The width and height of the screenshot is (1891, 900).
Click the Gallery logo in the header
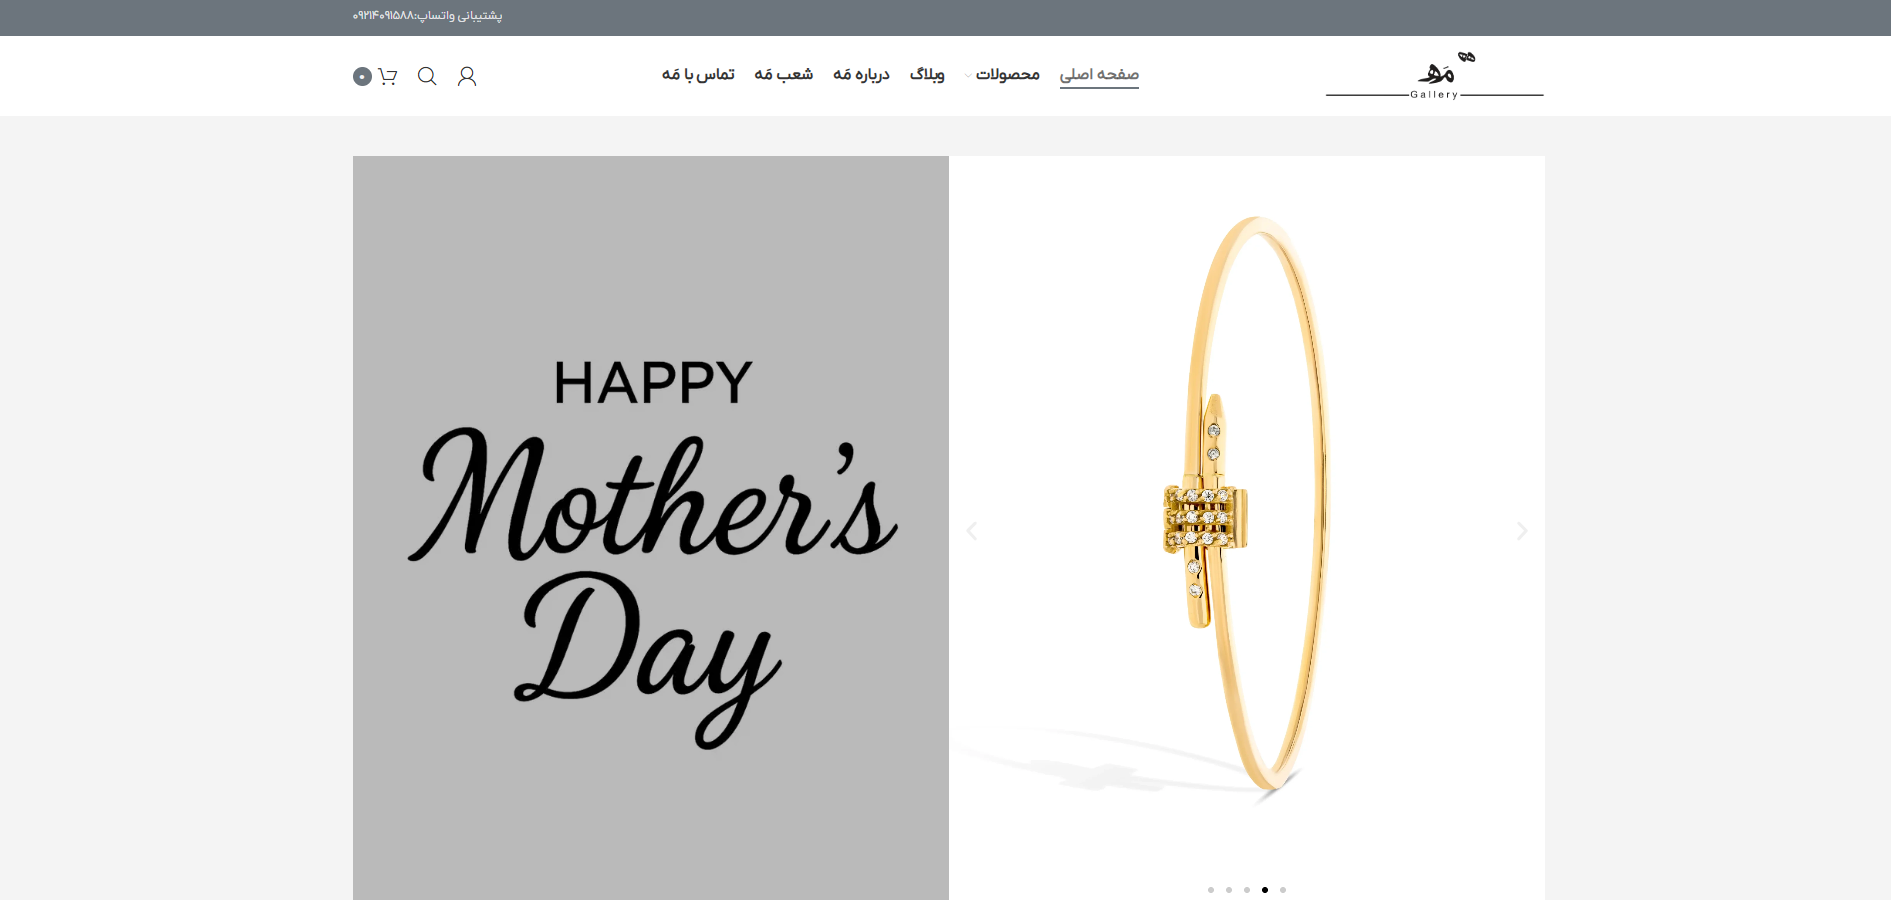coord(1435,76)
